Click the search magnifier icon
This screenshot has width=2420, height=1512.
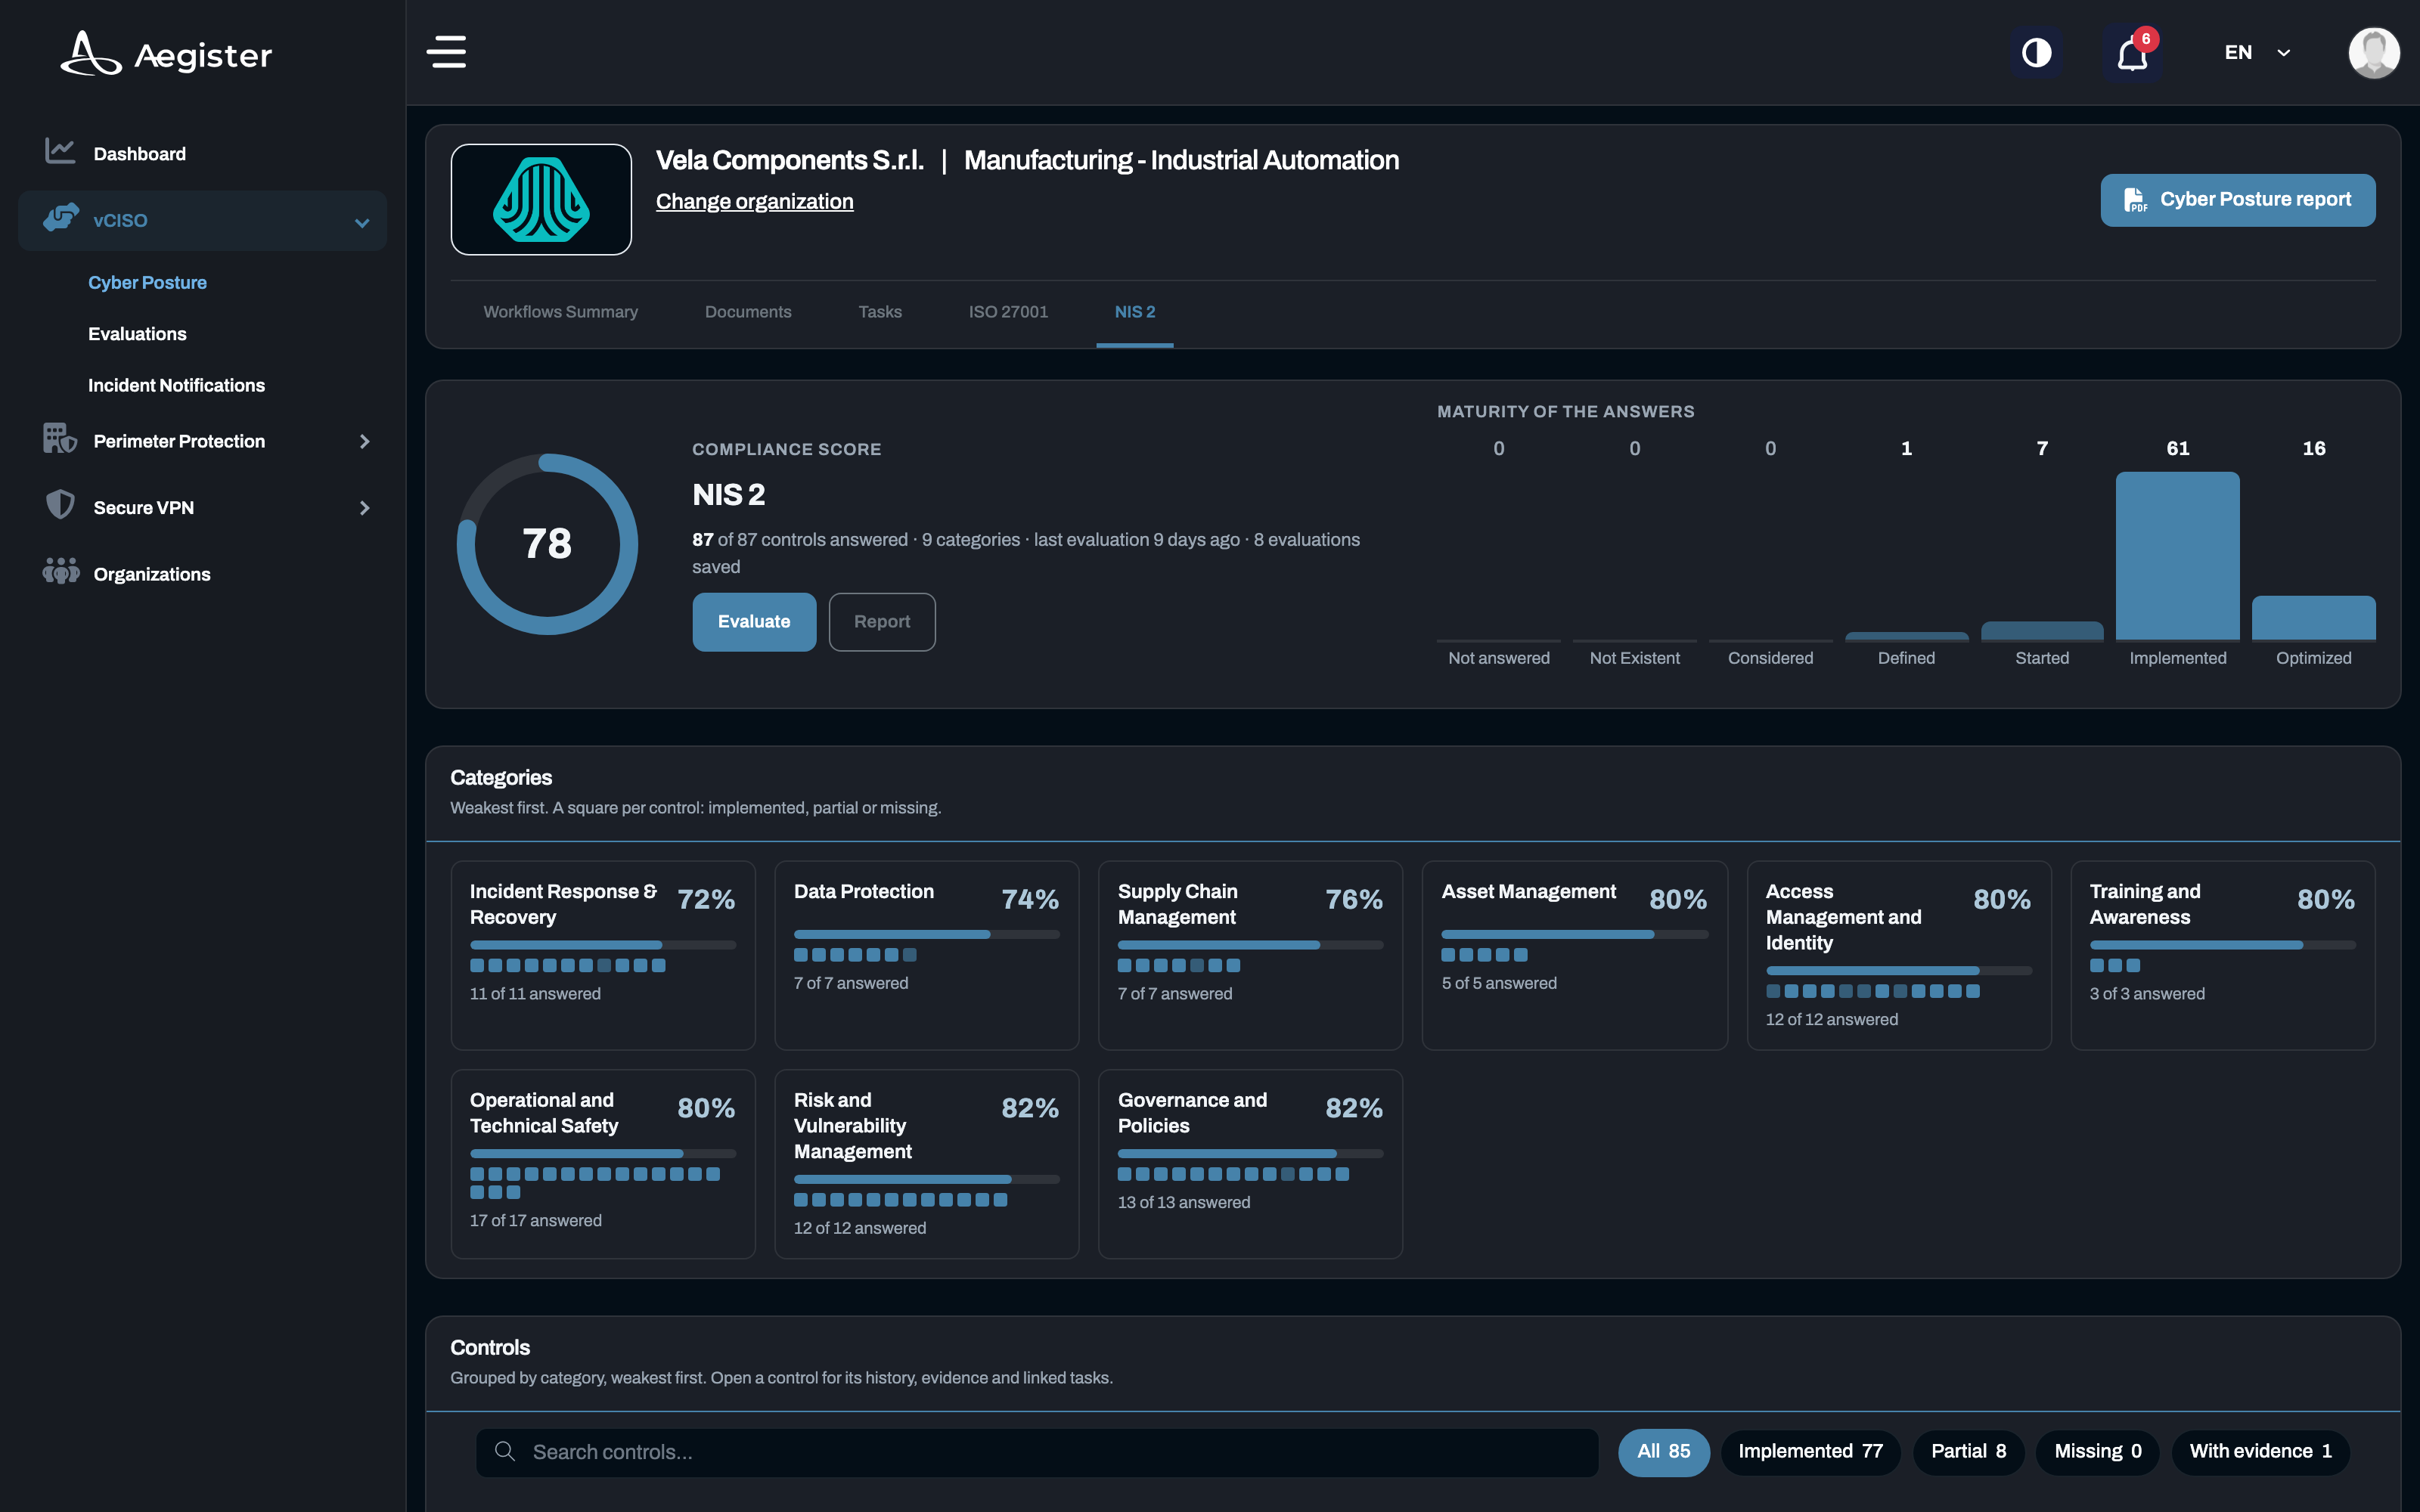coord(505,1451)
